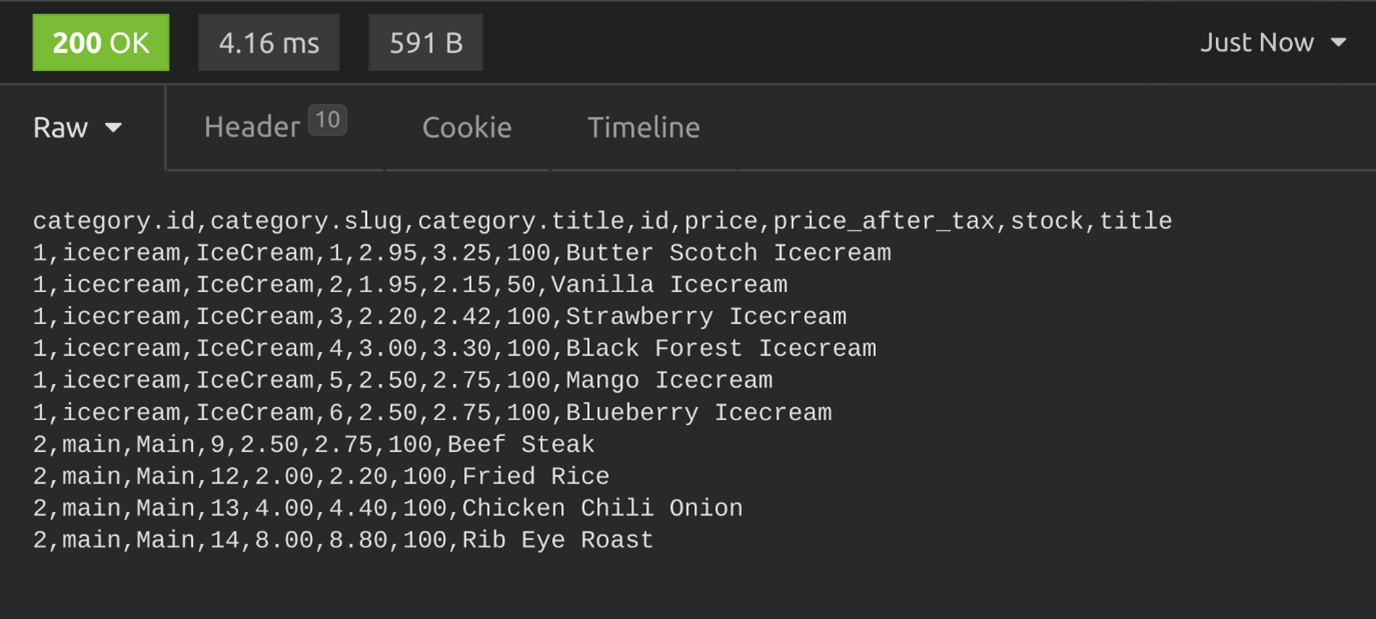Click the Fried Rice response line
Screen dimensions: 1376x619
(x=321, y=477)
